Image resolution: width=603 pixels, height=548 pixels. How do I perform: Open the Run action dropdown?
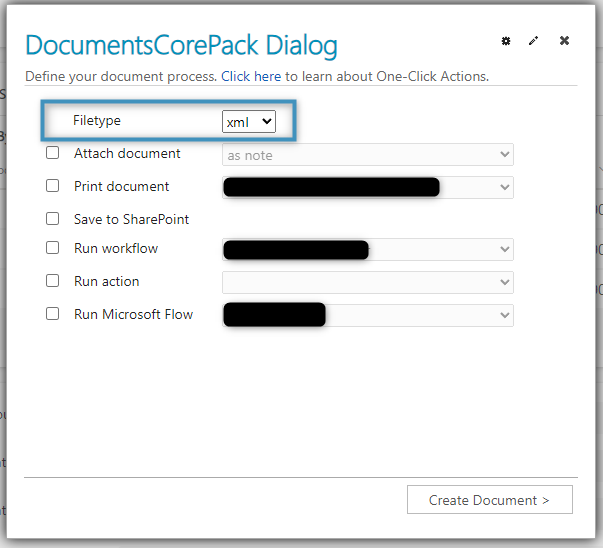click(x=368, y=282)
